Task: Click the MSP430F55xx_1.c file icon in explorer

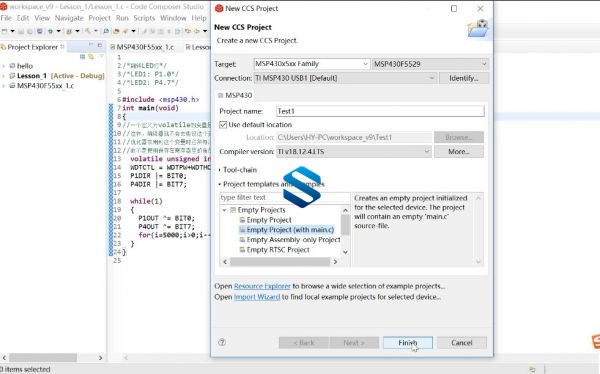Action: click(x=12, y=86)
